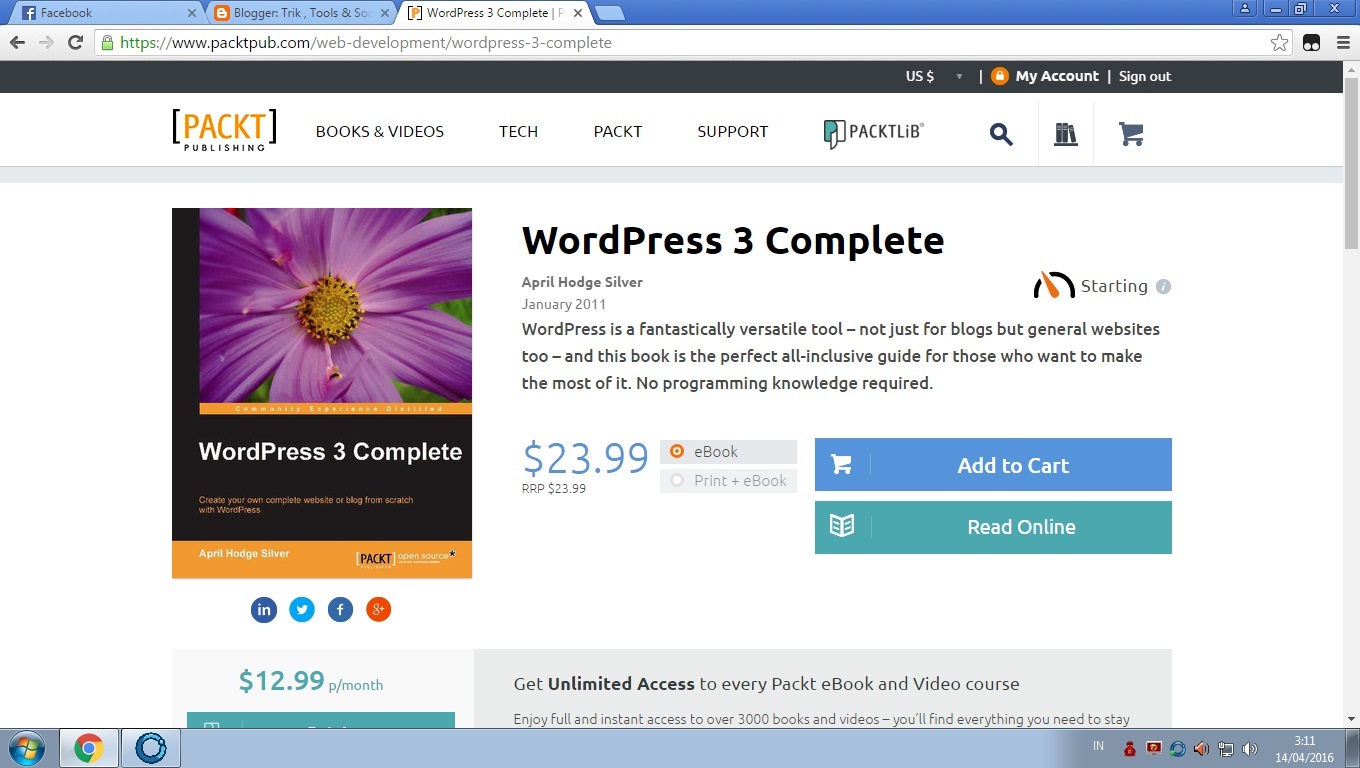Bookmark this page with the star icon

(x=1279, y=42)
